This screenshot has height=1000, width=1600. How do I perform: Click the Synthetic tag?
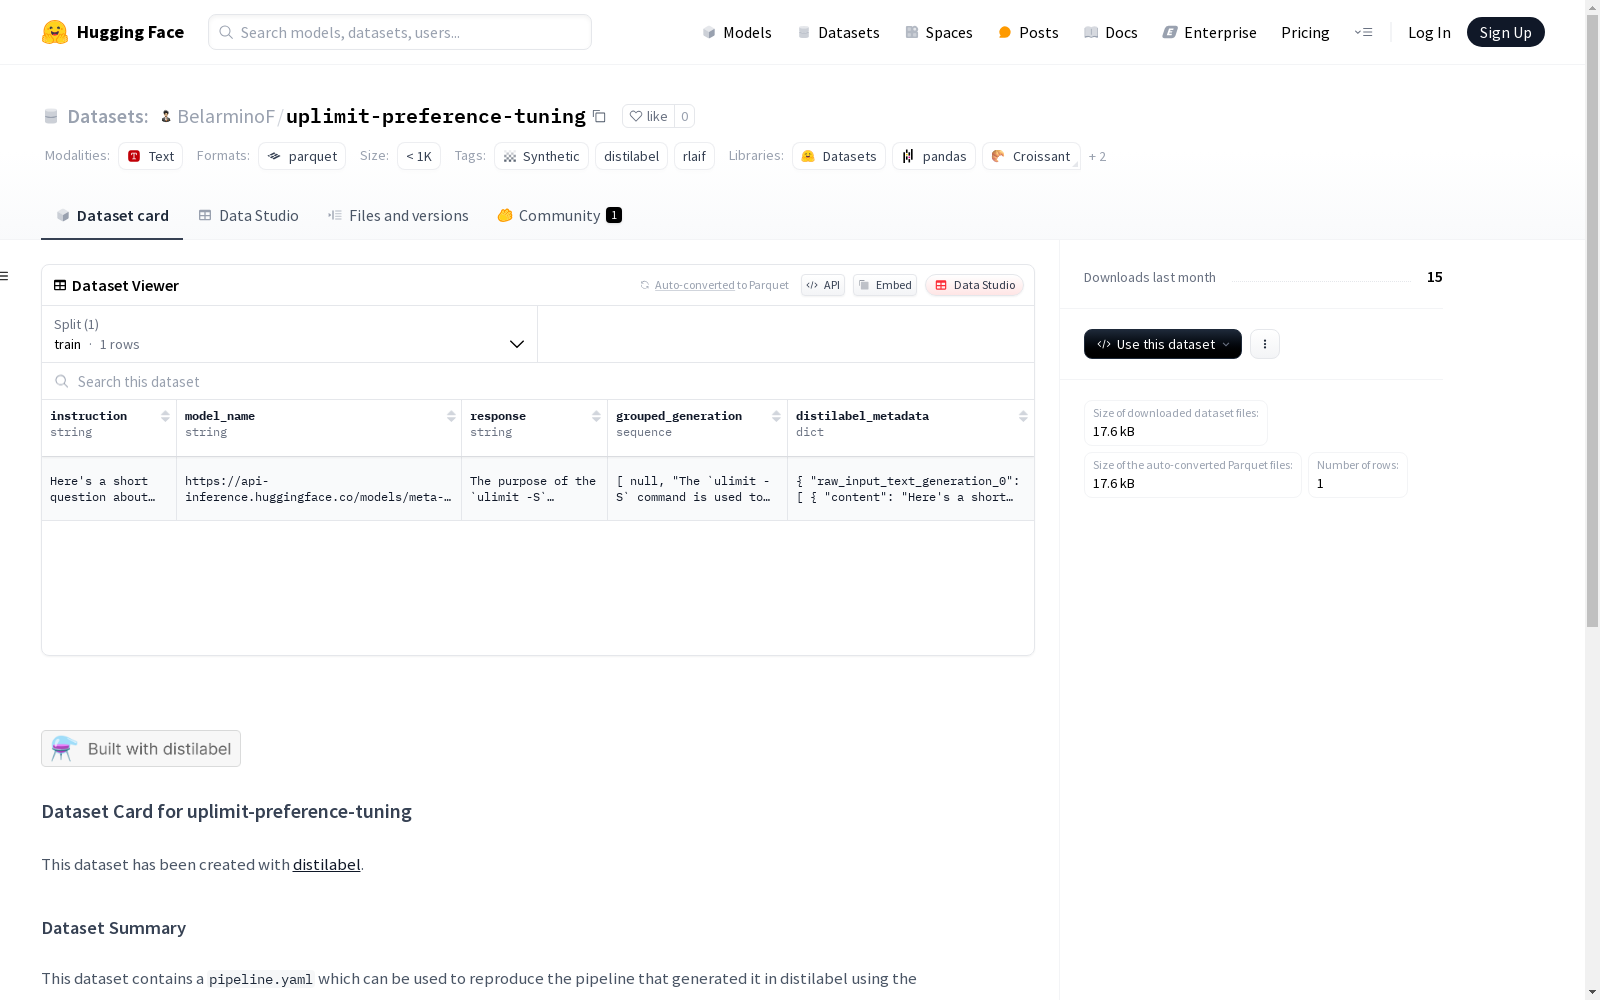coord(541,156)
